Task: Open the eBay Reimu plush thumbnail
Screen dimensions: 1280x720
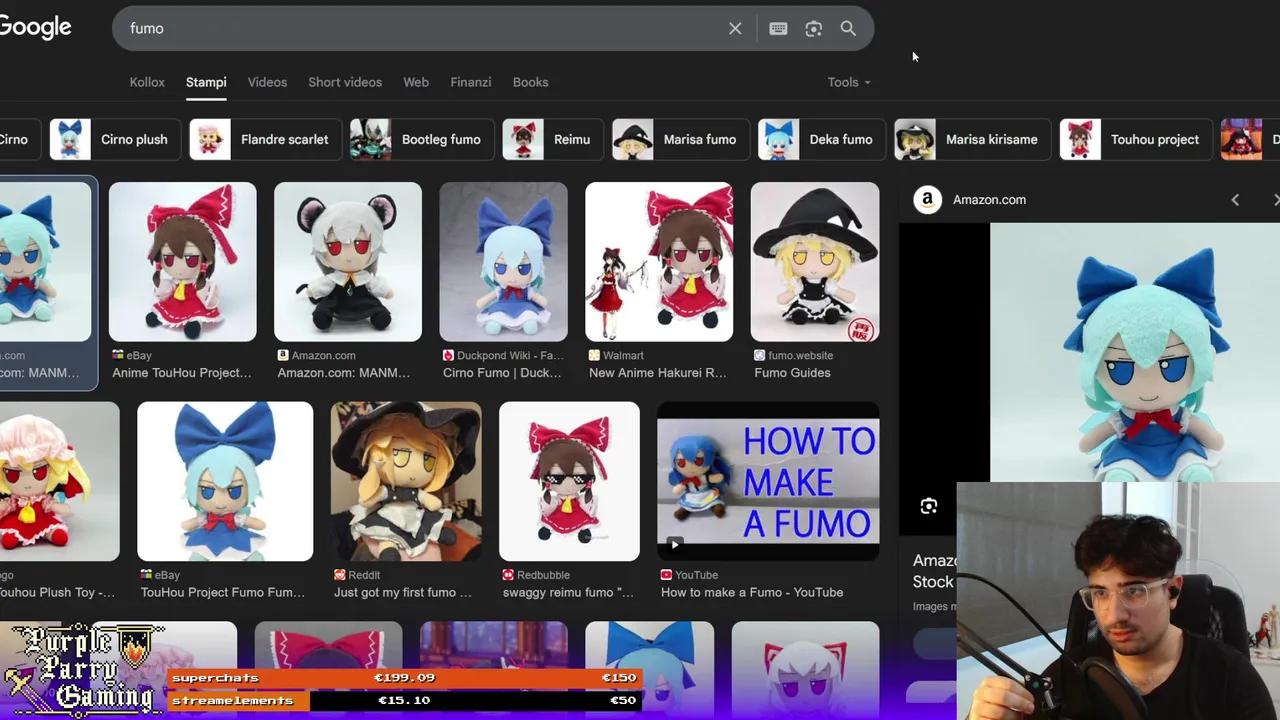Action: (183, 261)
